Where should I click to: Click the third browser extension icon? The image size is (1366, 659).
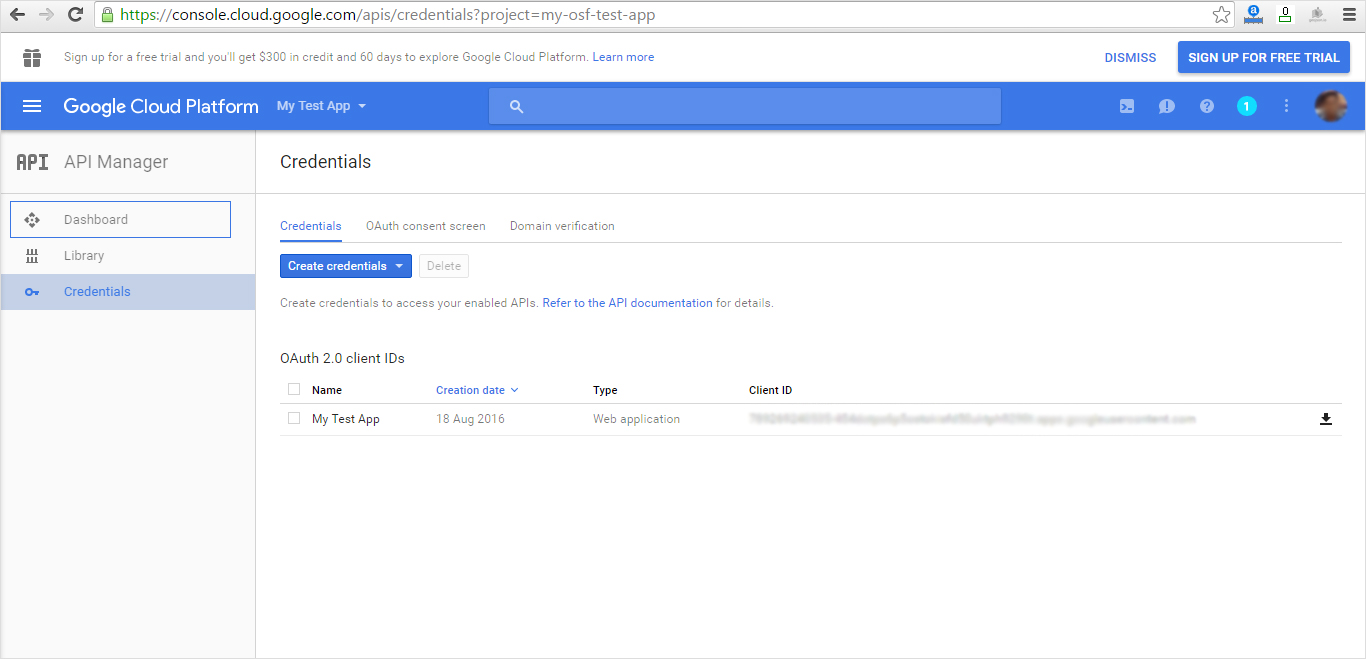pos(1317,15)
